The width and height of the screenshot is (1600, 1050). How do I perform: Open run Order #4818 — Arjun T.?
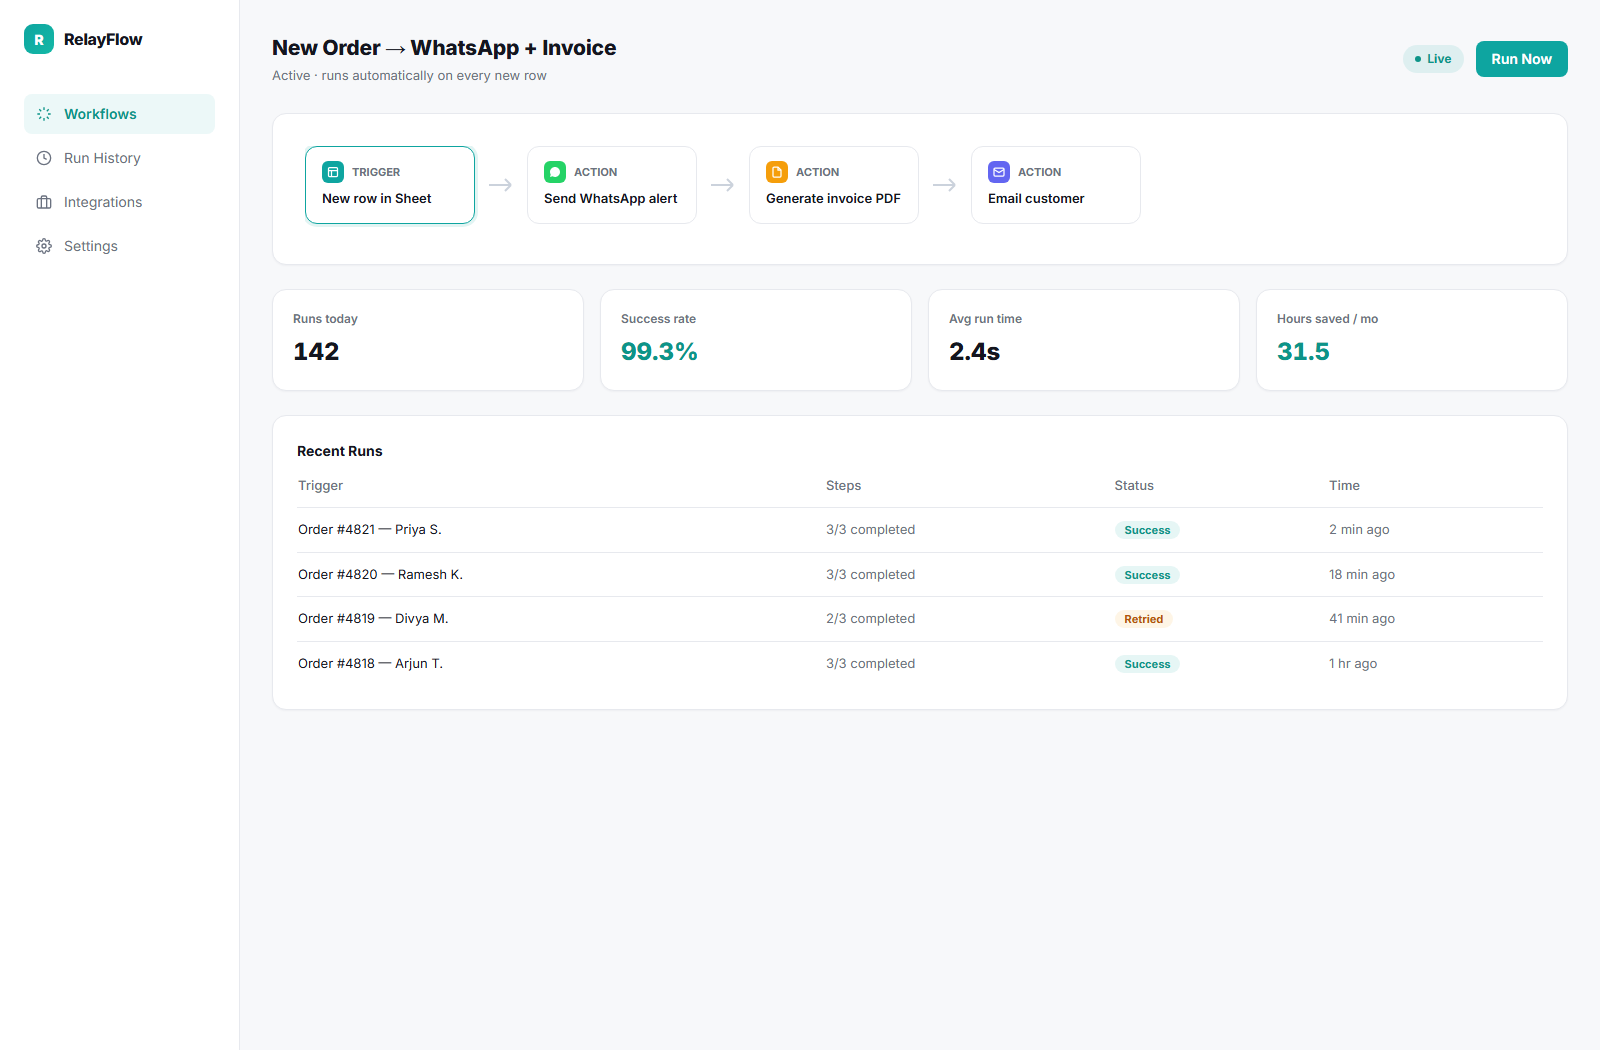[920, 664]
